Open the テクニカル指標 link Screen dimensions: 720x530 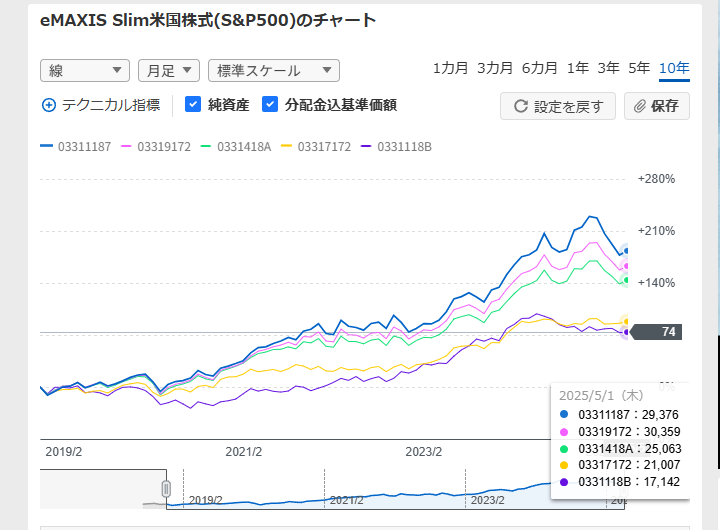click(x=111, y=105)
